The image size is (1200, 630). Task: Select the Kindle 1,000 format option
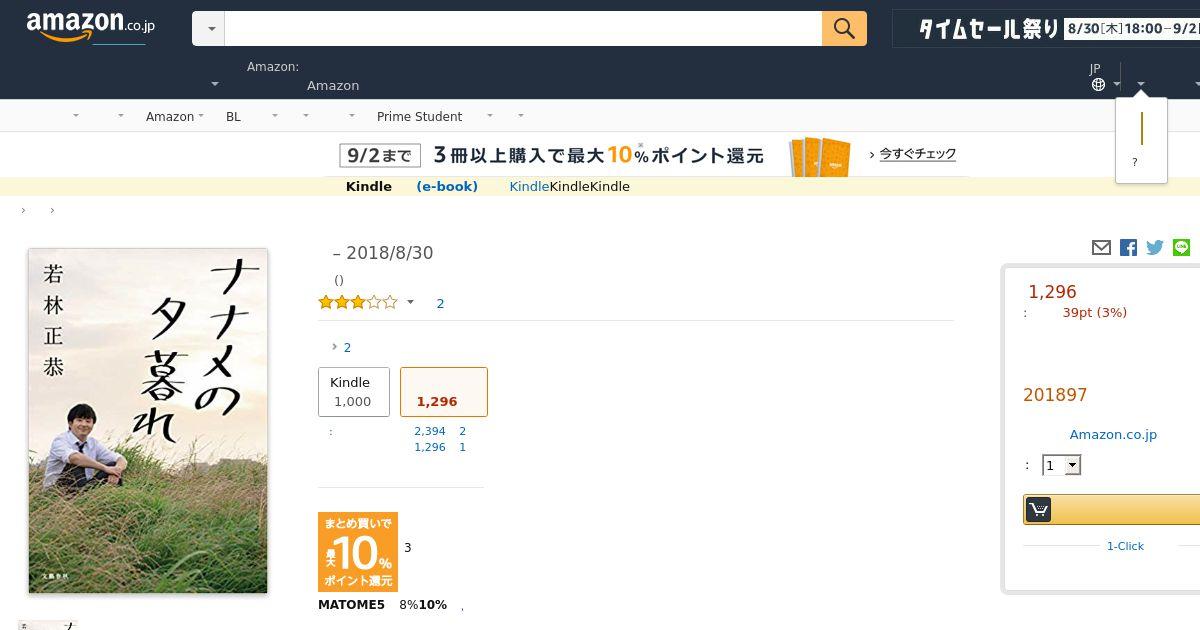(353, 392)
